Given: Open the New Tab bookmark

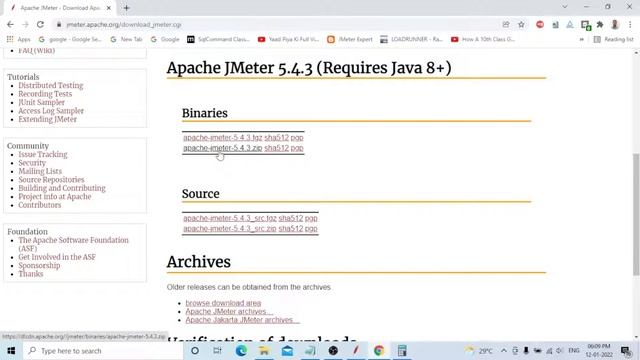Looking at the screenshot, I should tap(127, 39).
